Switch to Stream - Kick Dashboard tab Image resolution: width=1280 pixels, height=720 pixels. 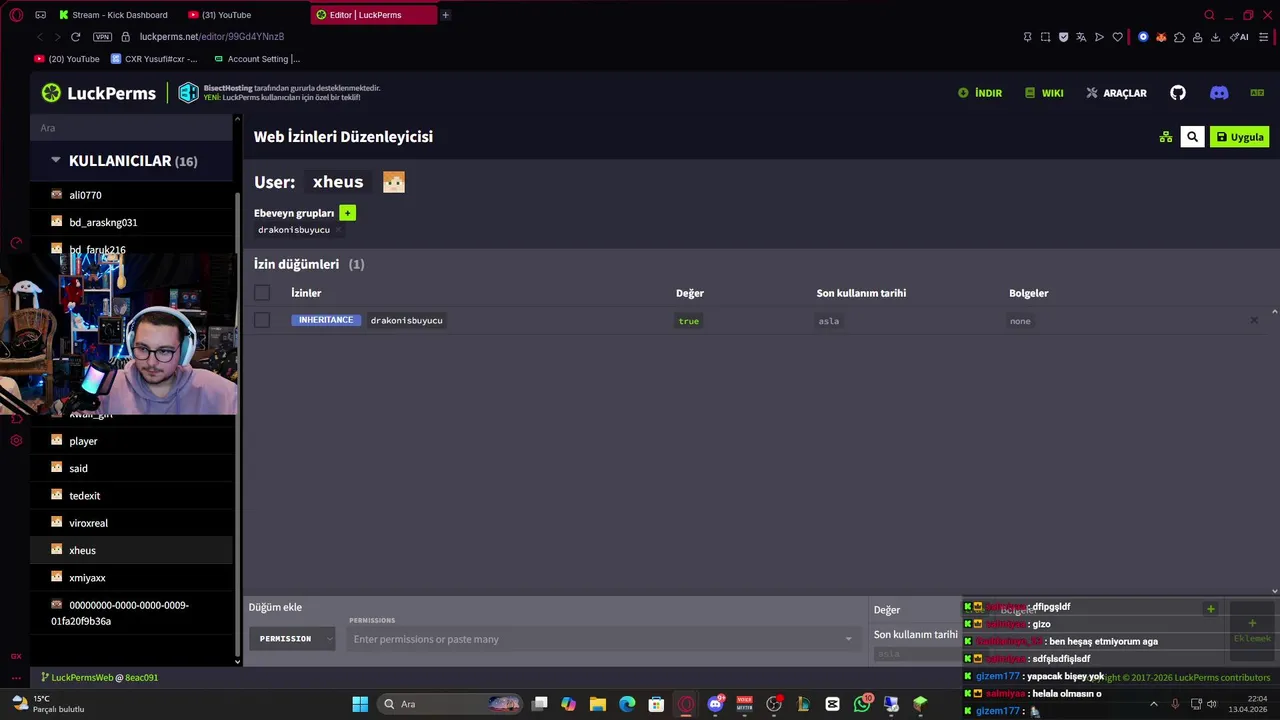pos(113,15)
